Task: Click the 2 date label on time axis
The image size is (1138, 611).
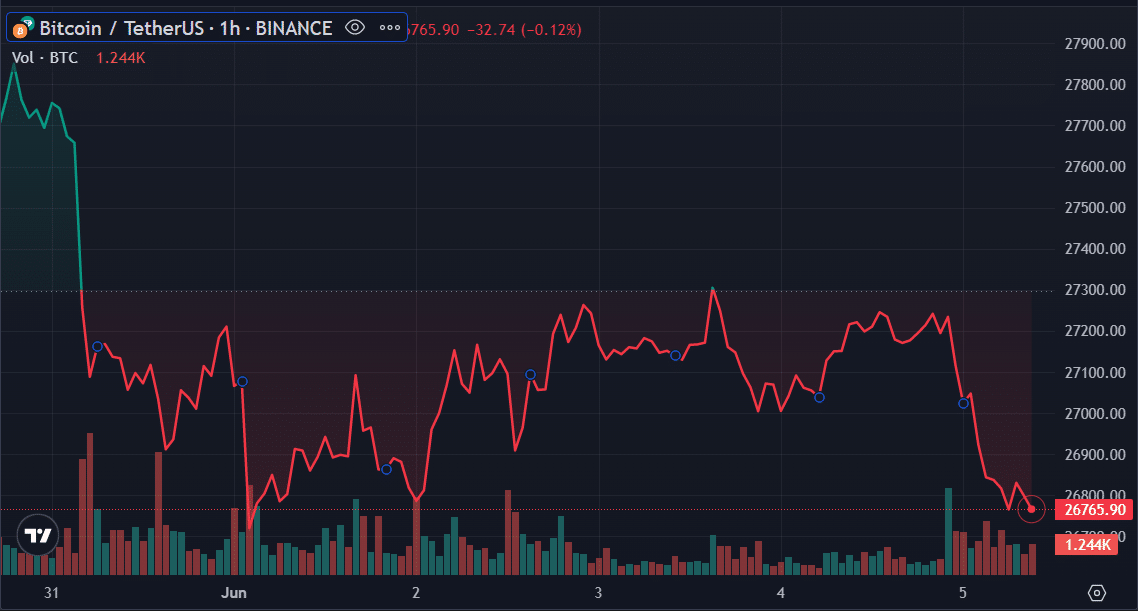Action: 416,593
